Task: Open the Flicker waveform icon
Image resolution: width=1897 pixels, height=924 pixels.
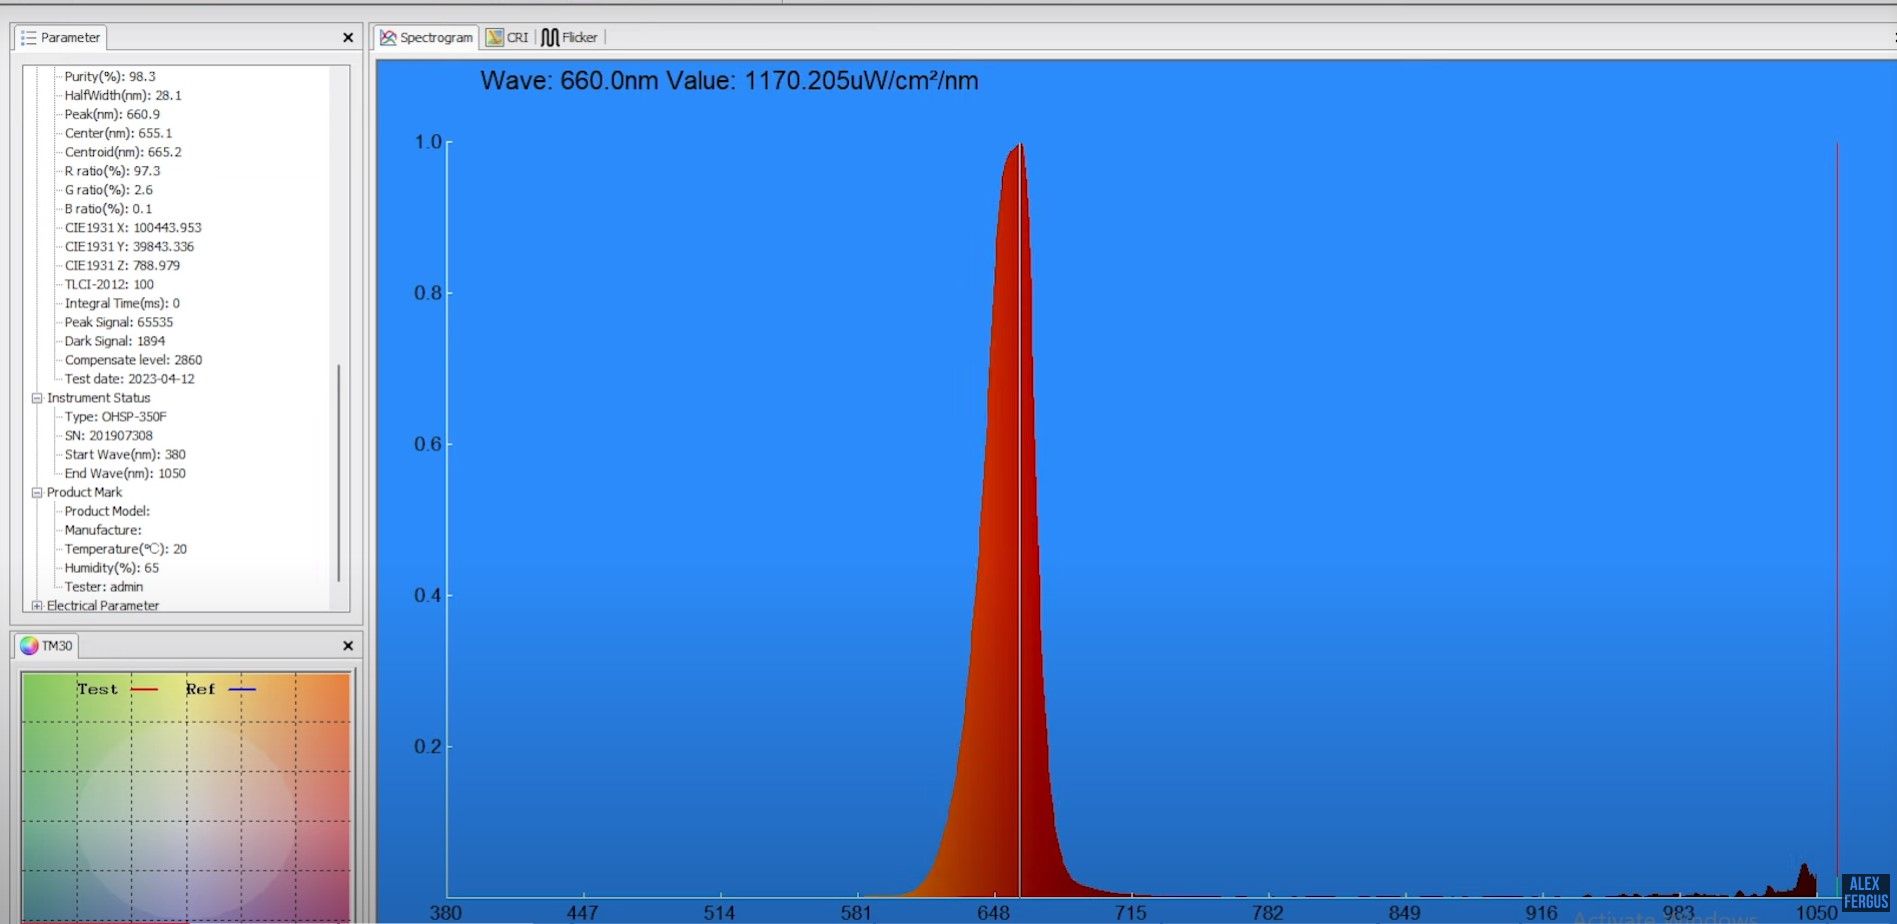Action: (551, 37)
